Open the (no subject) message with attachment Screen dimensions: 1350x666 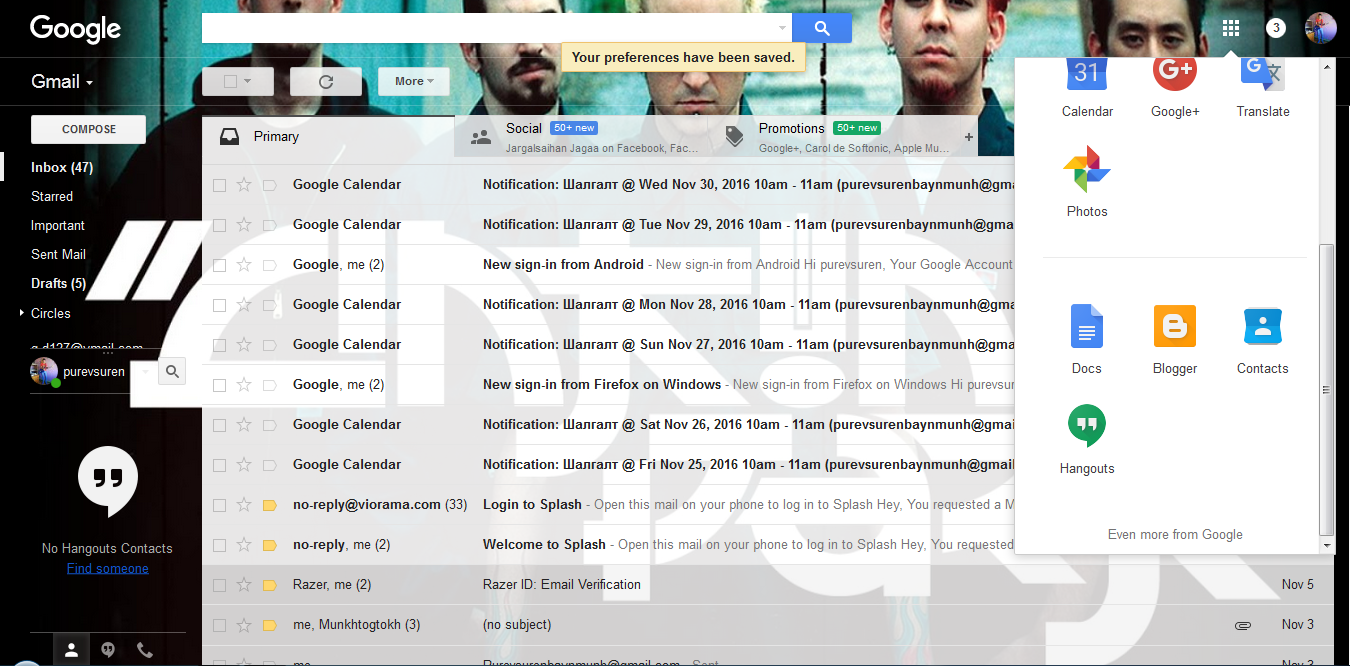[x=516, y=625]
